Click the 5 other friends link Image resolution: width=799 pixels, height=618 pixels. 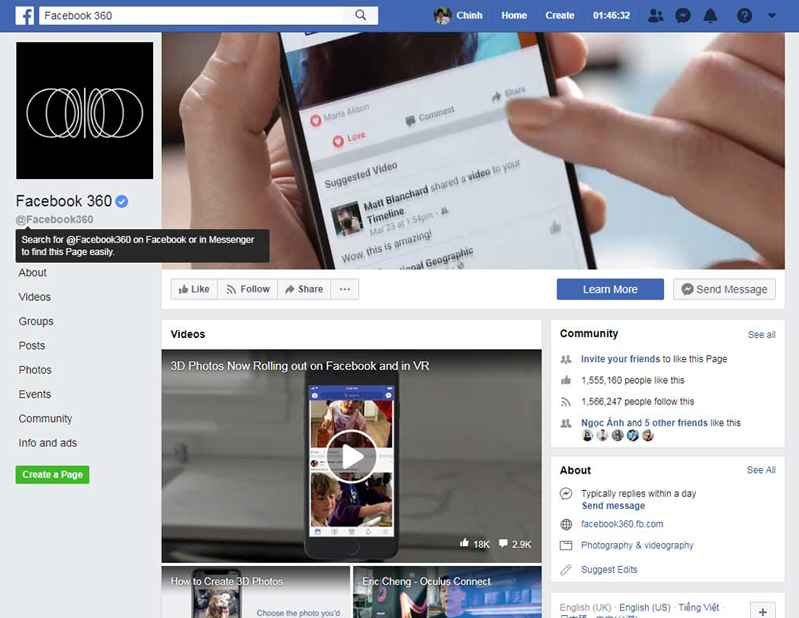point(676,423)
